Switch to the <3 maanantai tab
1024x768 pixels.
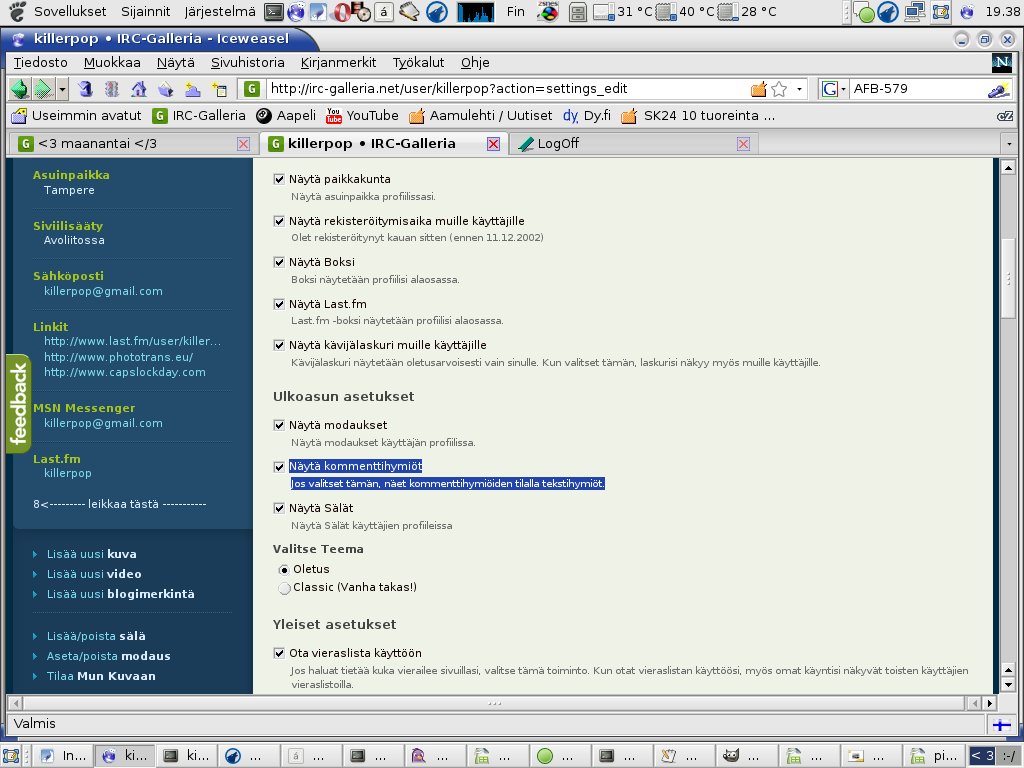tap(133, 144)
